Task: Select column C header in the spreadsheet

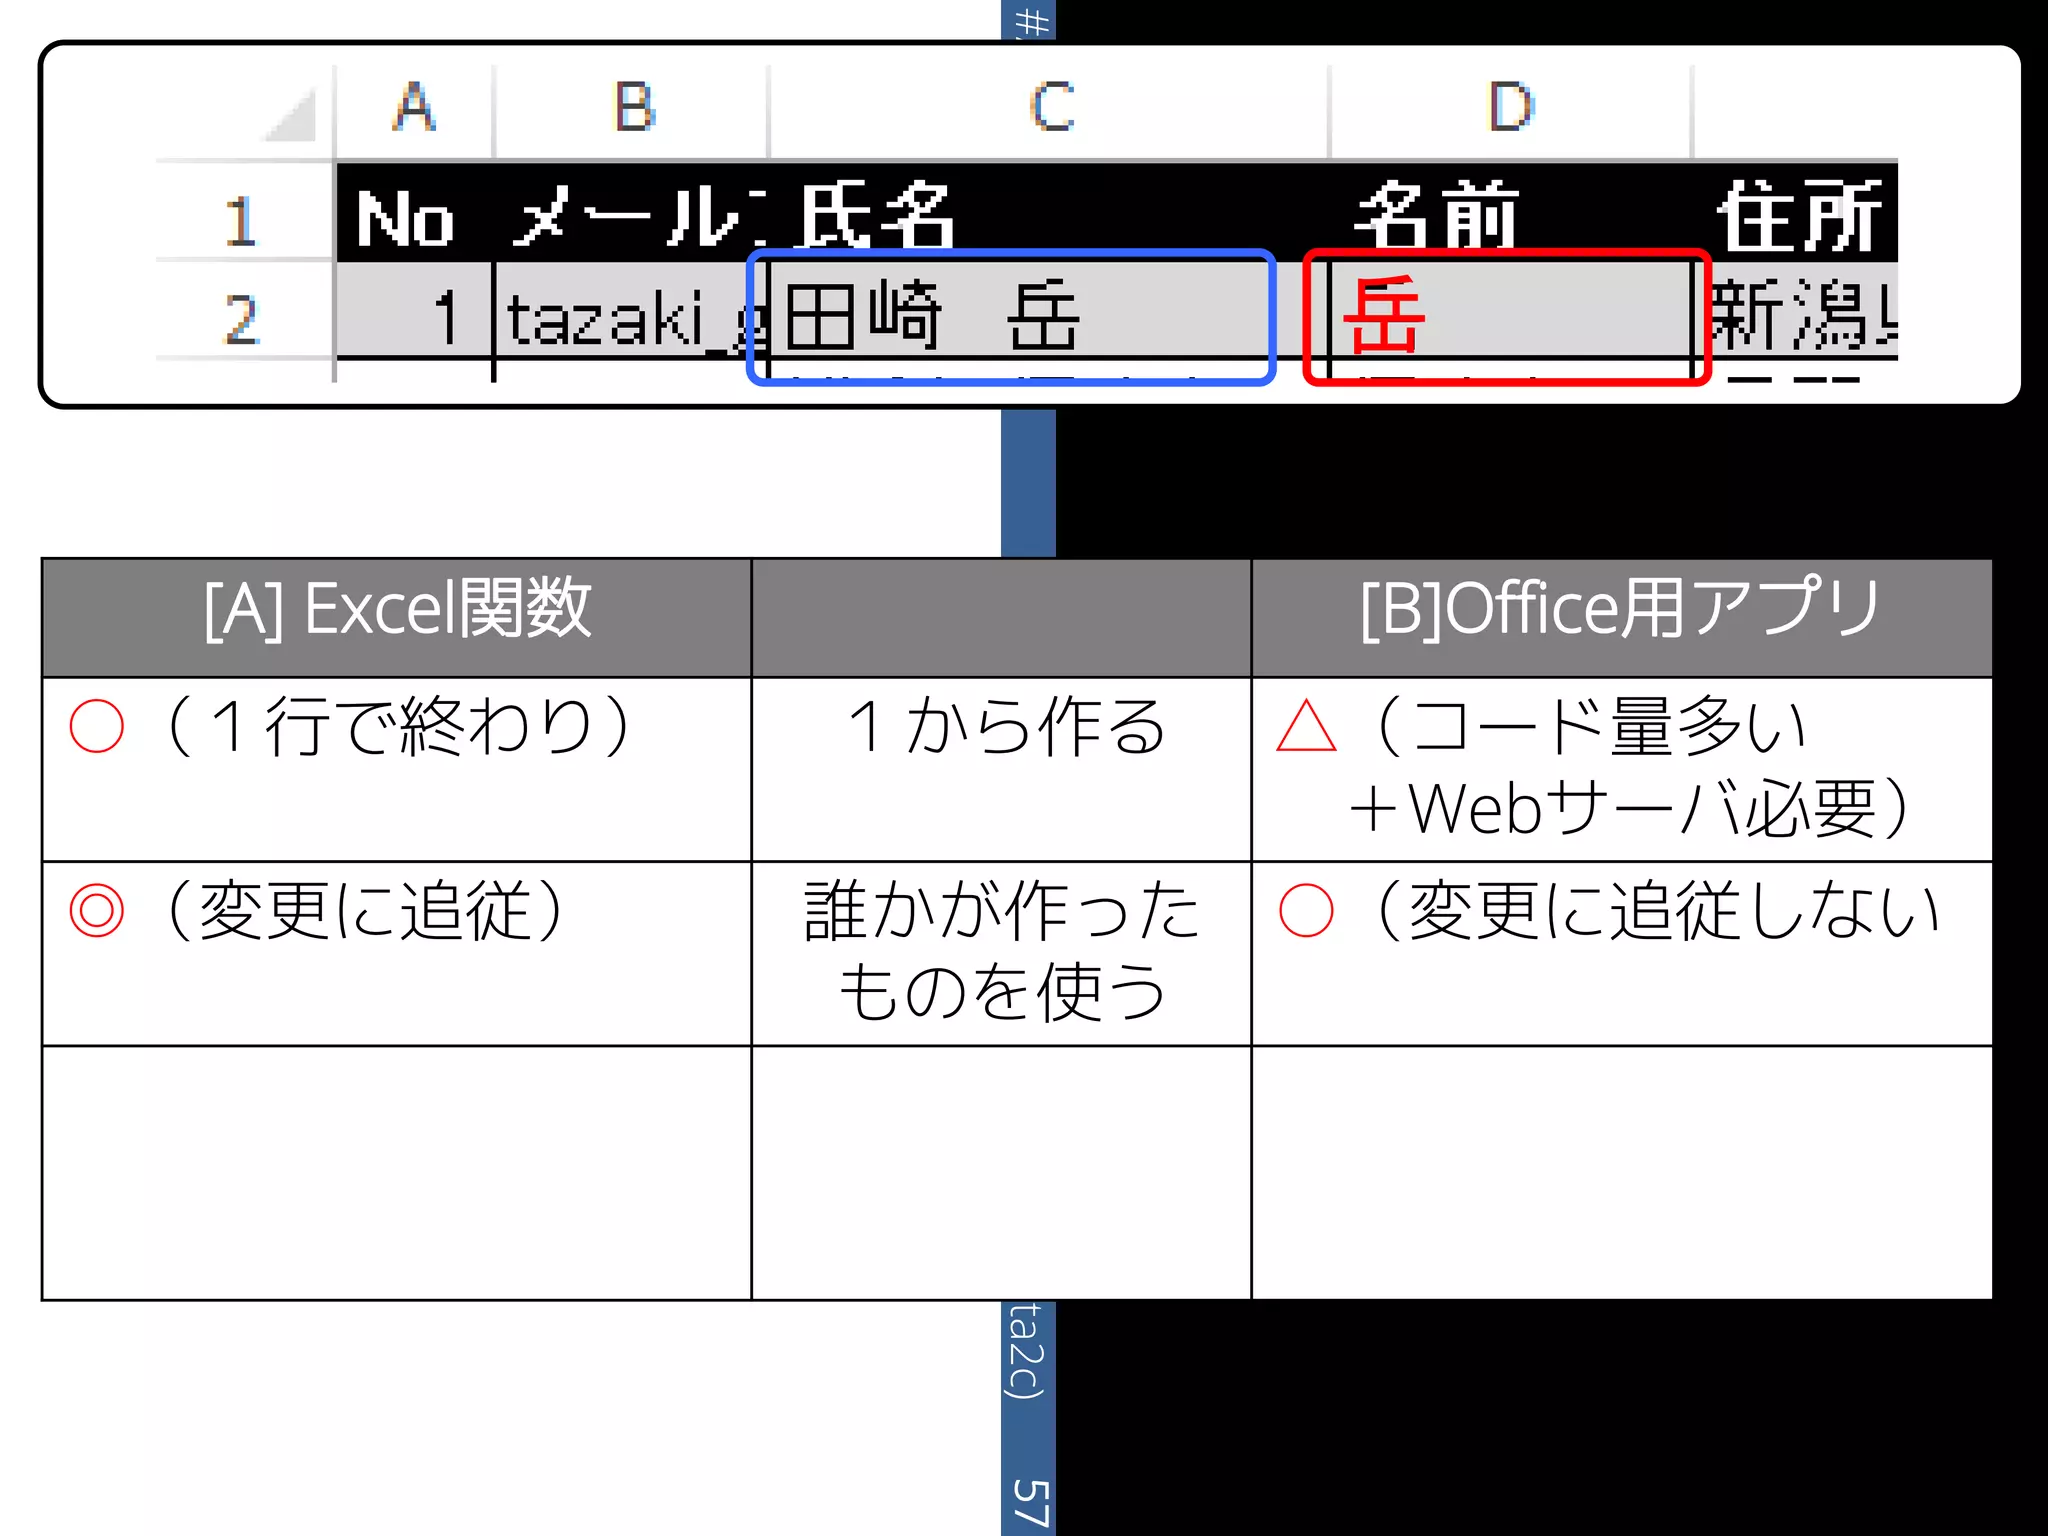Action: (x=1050, y=110)
